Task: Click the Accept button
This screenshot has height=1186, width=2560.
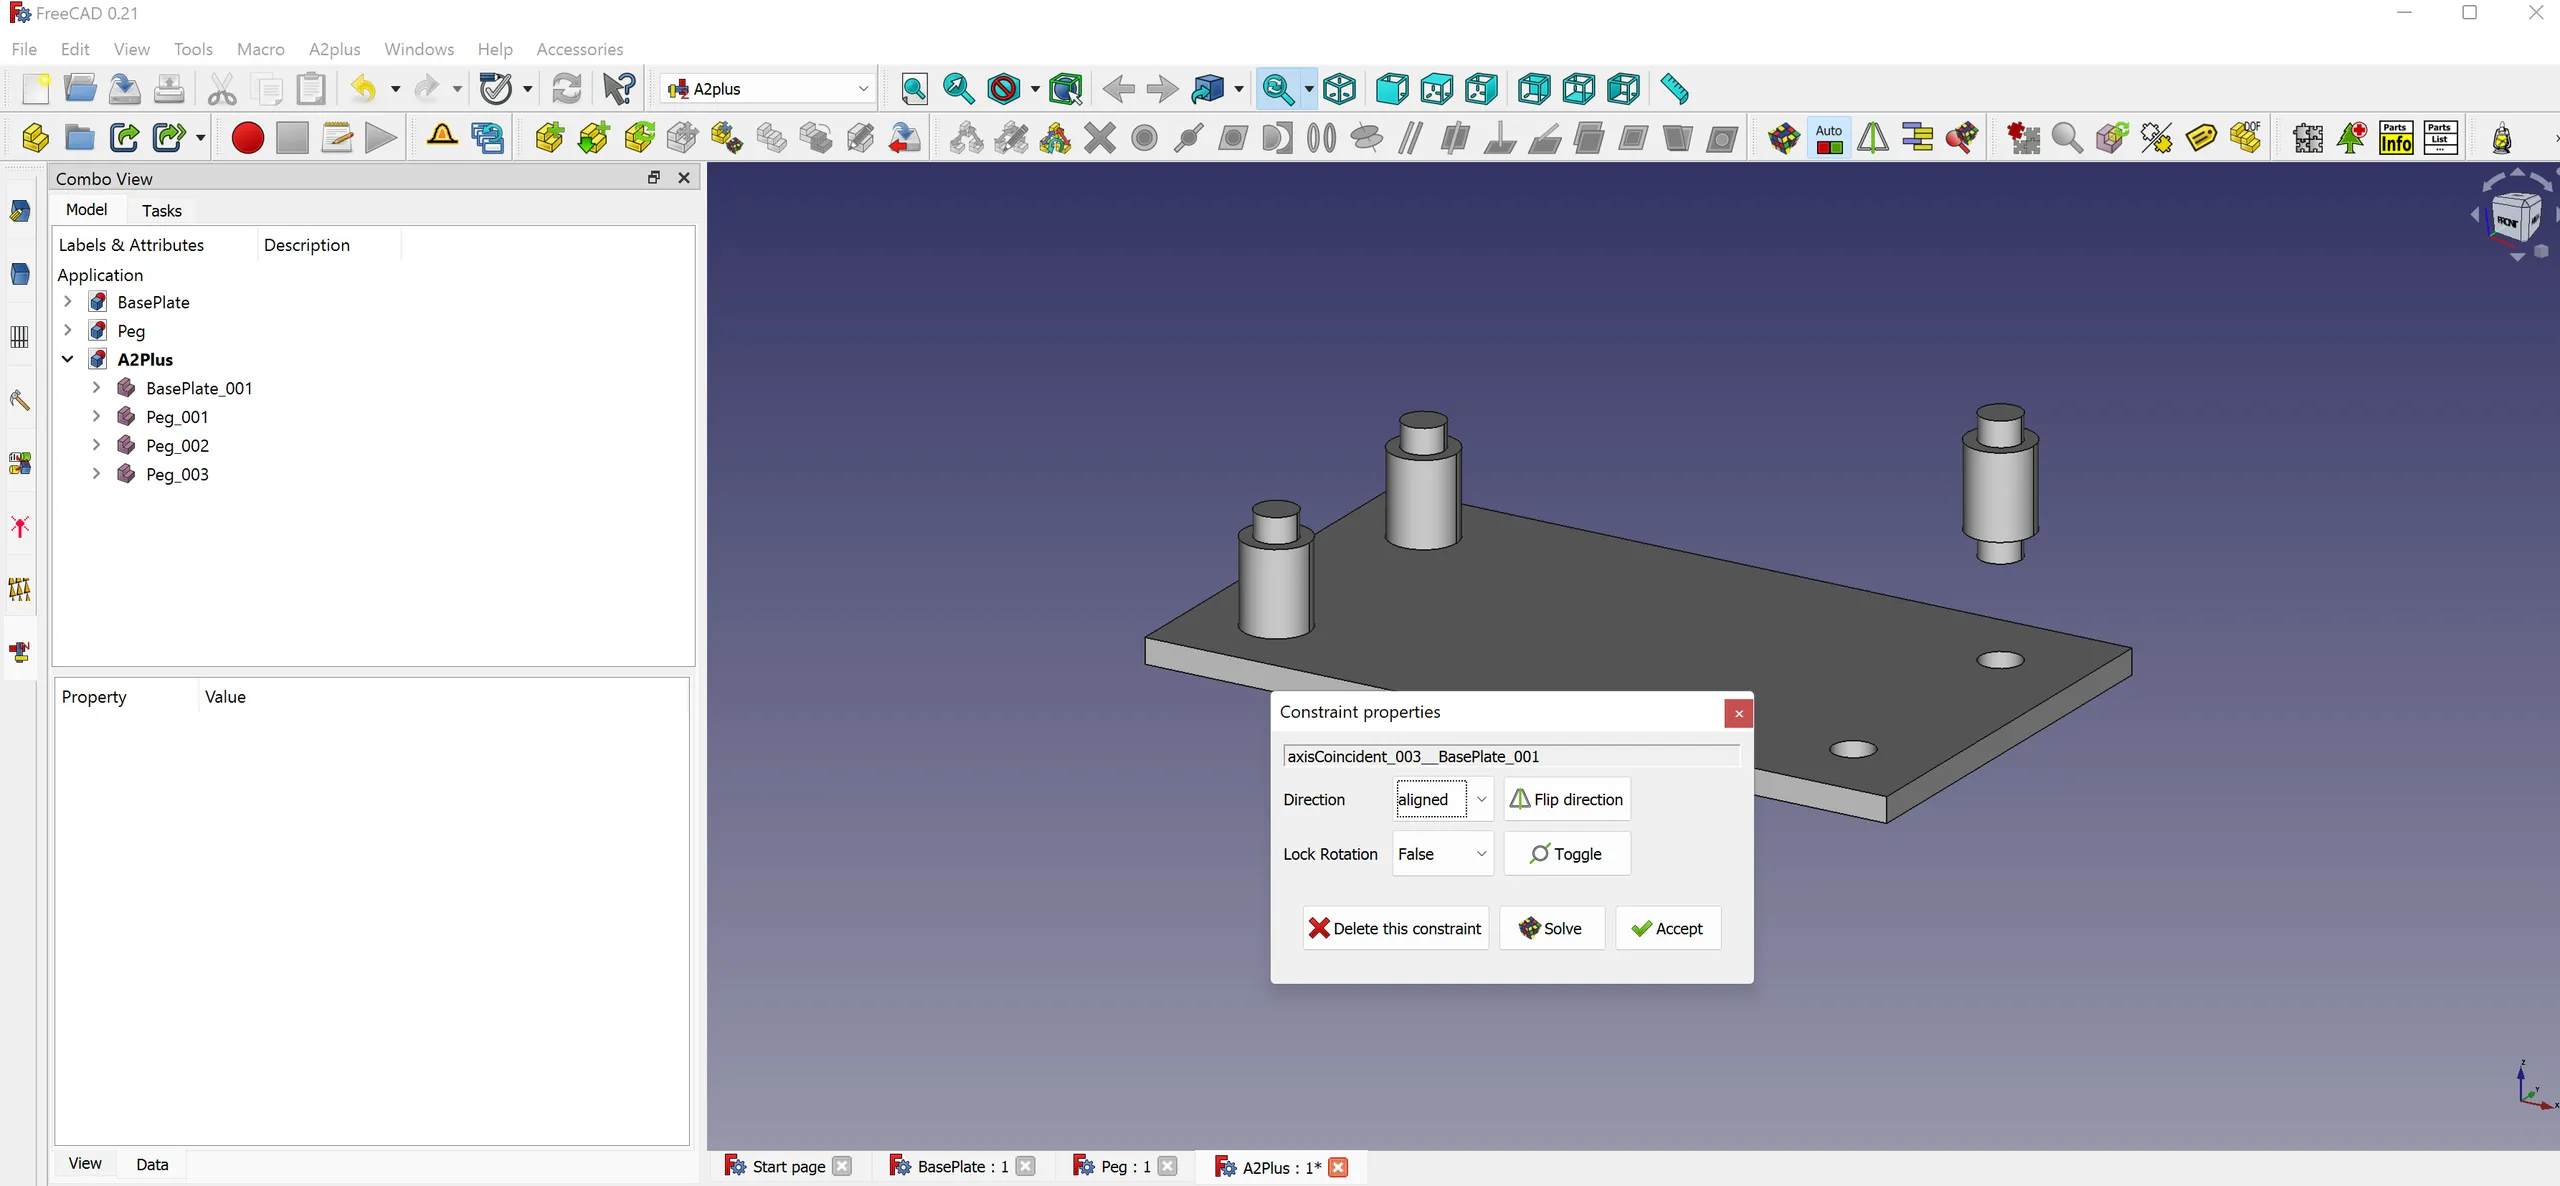Action: click(x=1667, y=928)
